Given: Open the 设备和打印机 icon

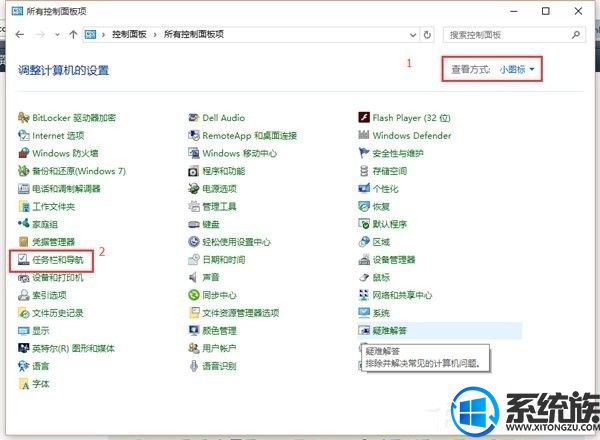Looking at the screenshot, I should click(23, 277).
